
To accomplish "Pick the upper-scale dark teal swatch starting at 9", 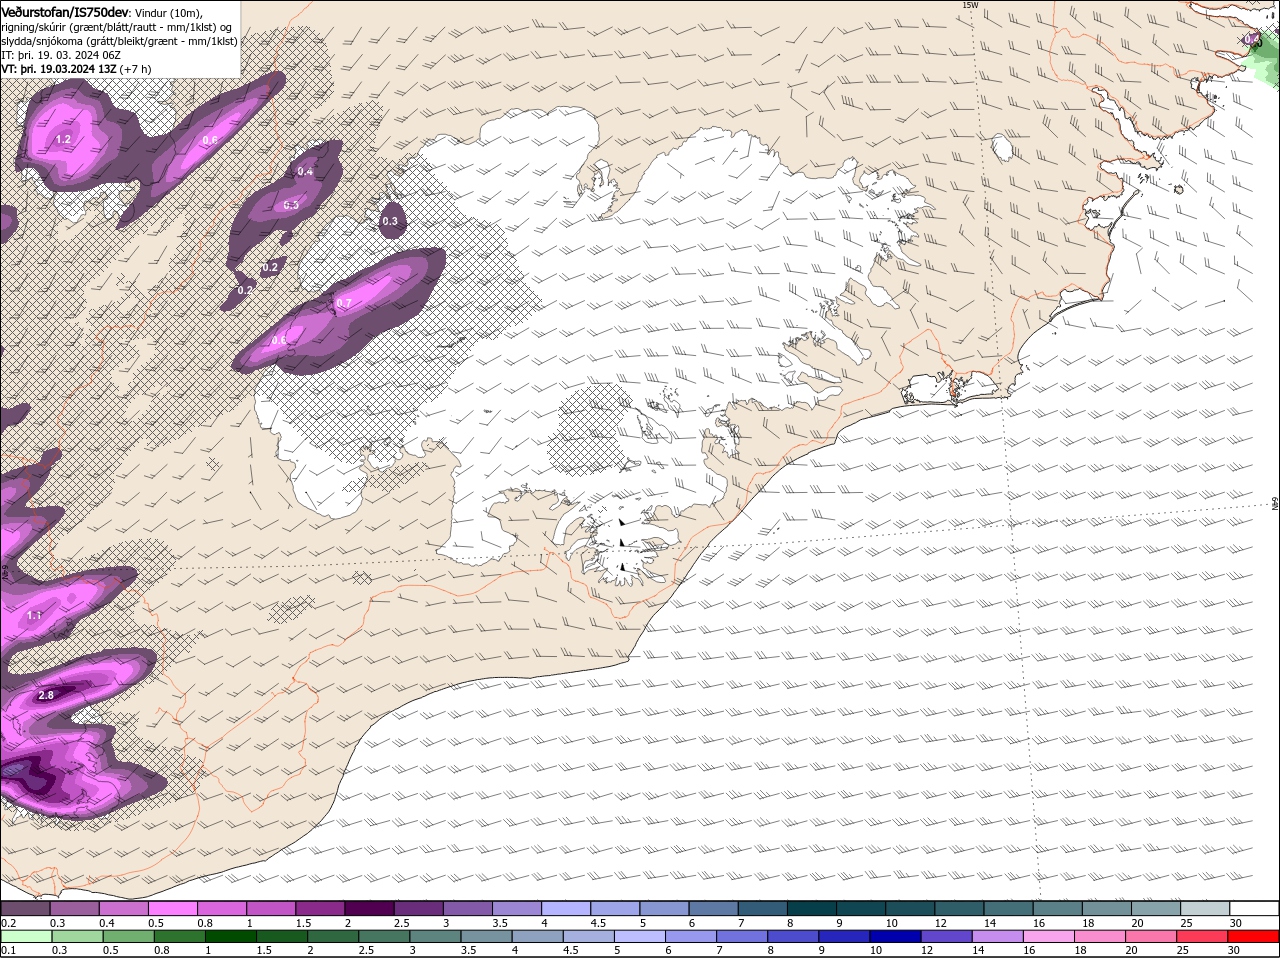I will pos(863,908).
